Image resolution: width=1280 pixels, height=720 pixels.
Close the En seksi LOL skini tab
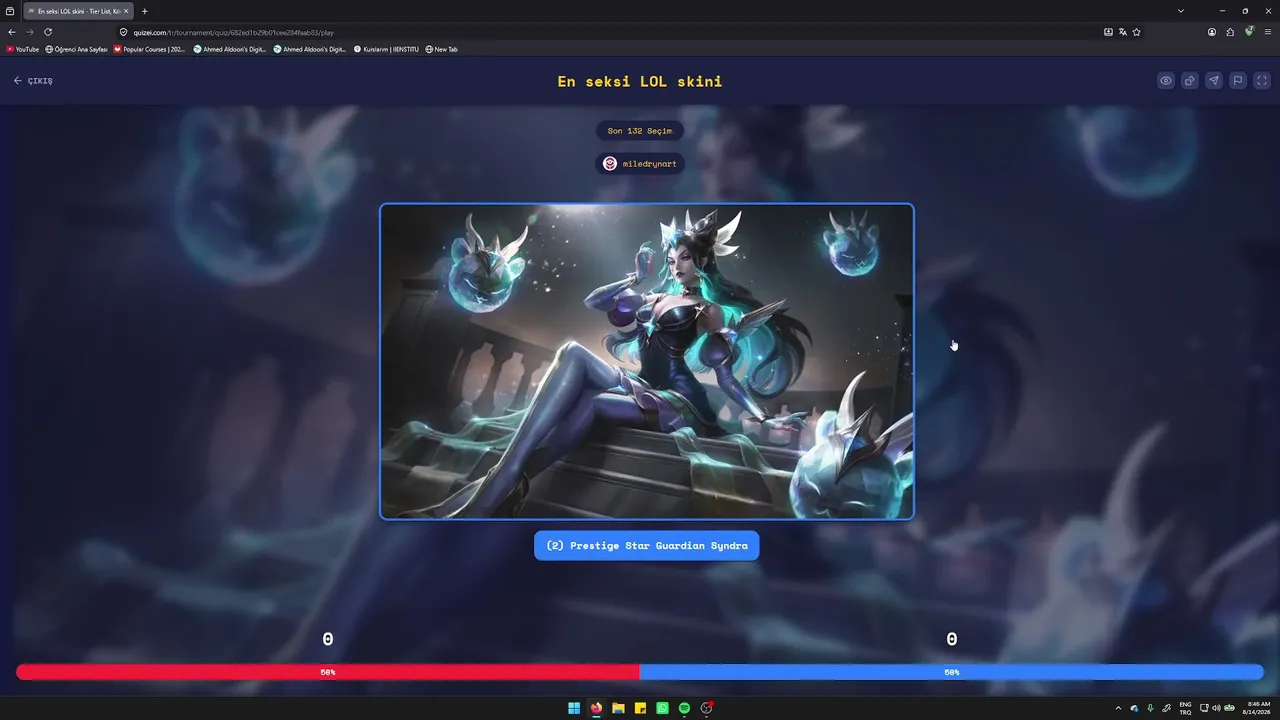[126, 11]
